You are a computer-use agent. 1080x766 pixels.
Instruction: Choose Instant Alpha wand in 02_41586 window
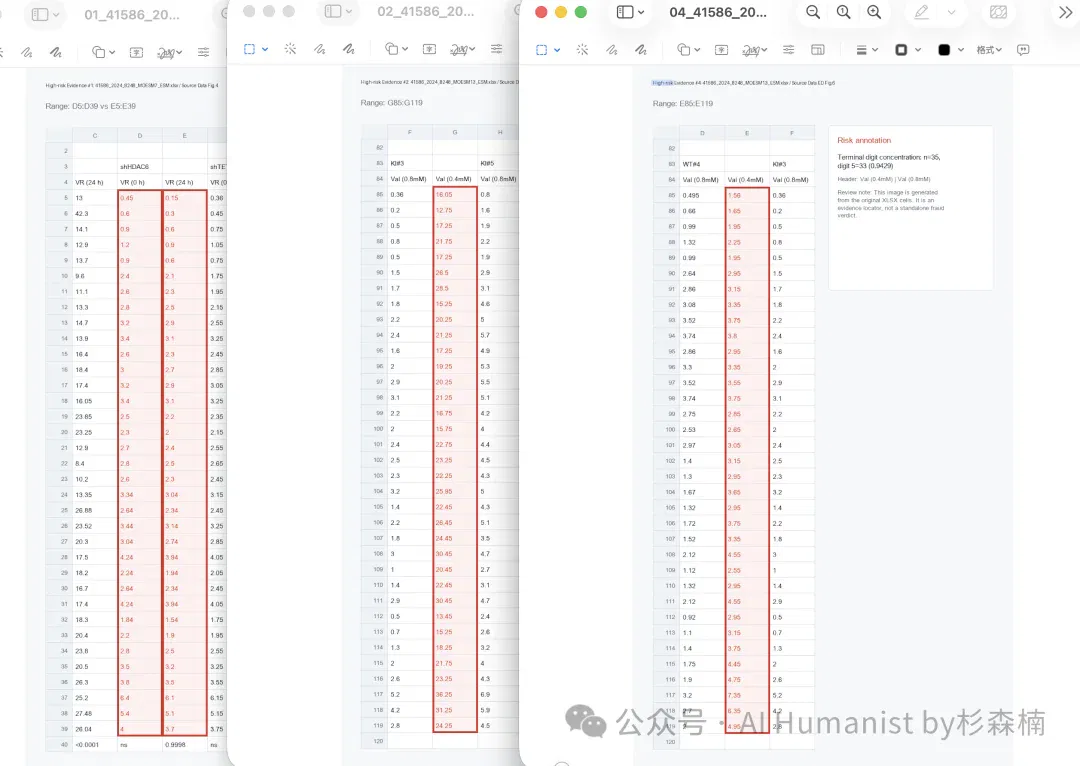coord(291,49)
